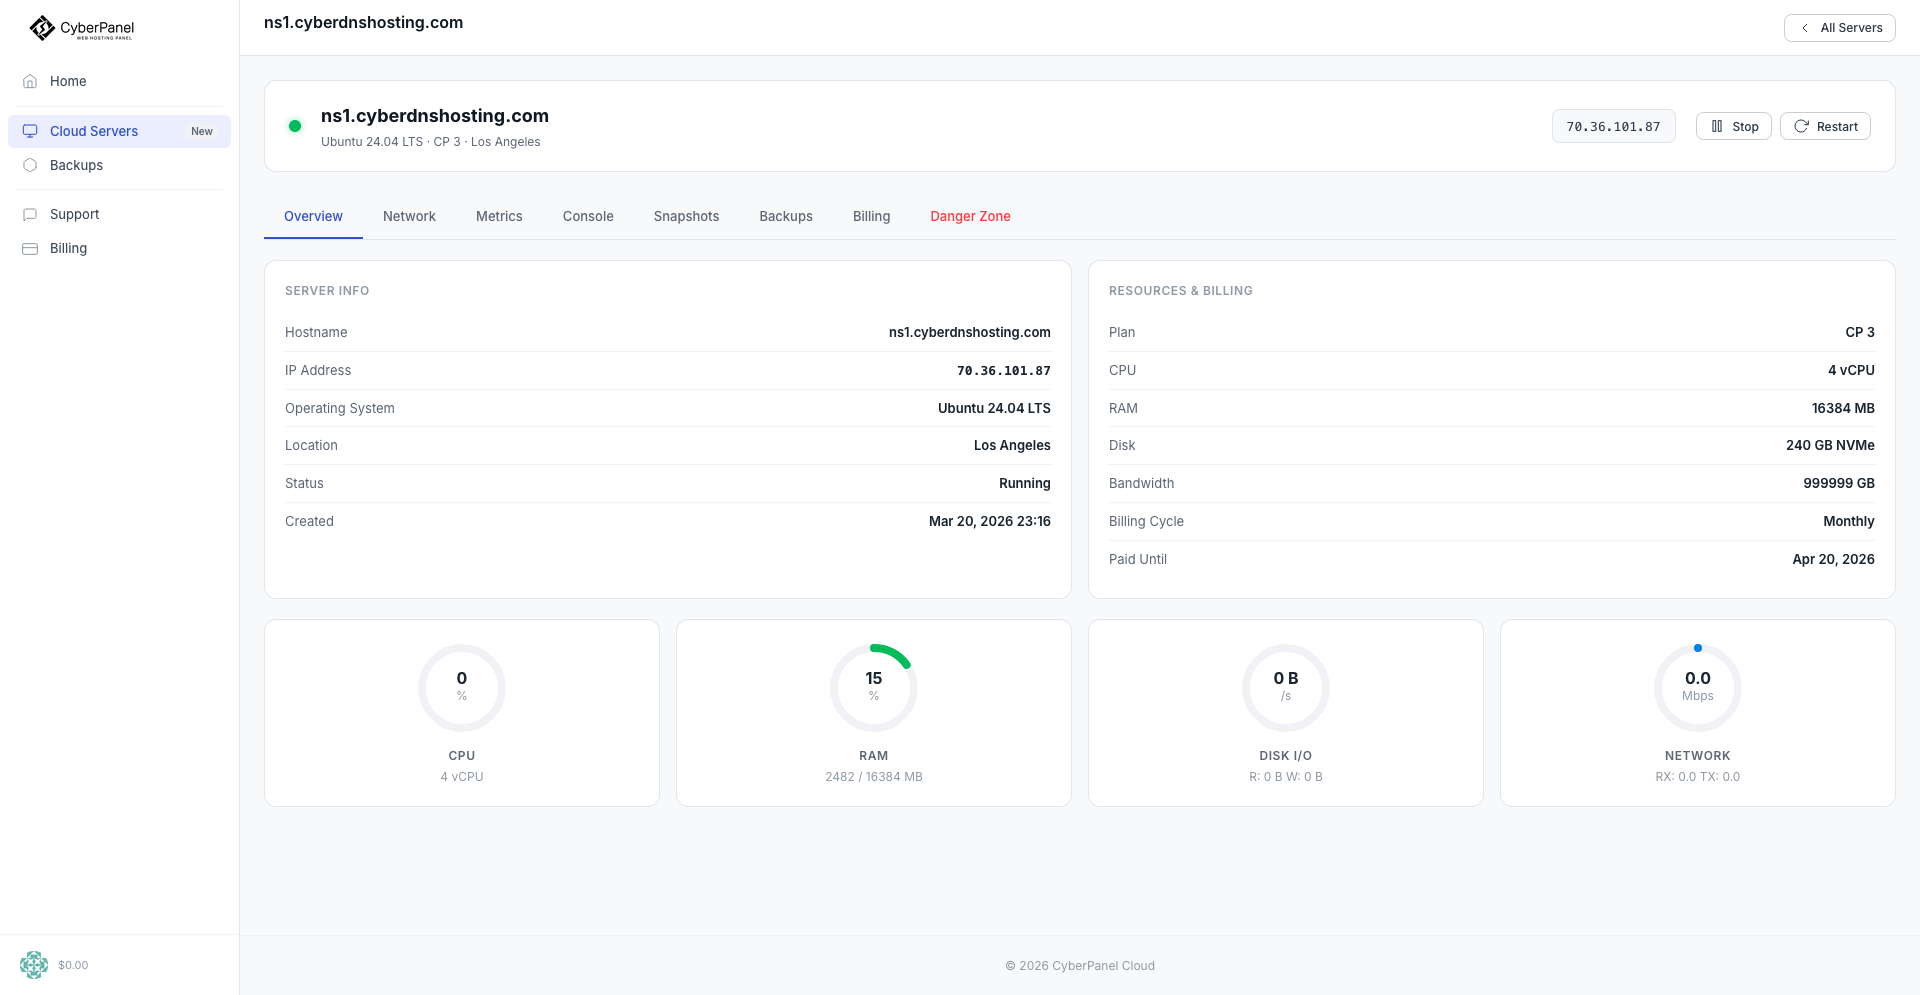Viewport: 1920px width, 995px height.
Task: Click the avatar icon next to $0.00 balance
Action: point(33,965)
